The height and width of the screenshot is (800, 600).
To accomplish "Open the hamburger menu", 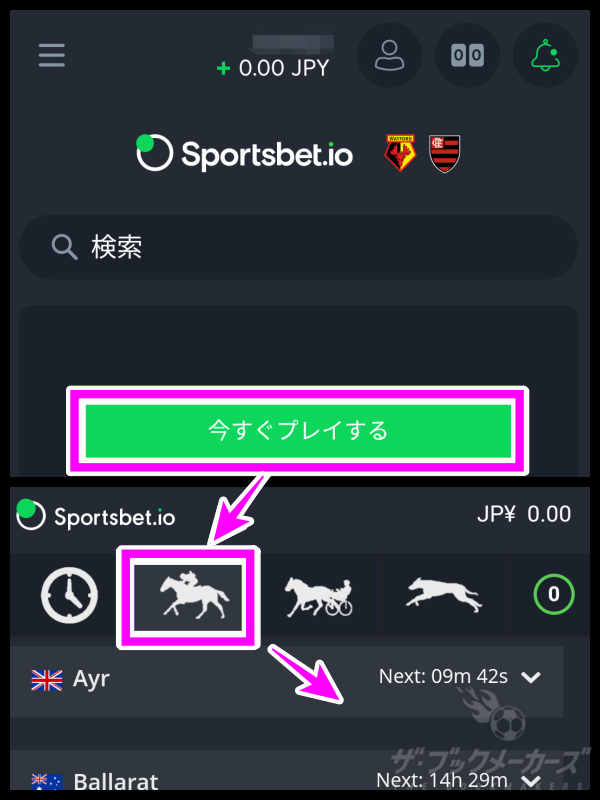I will [x=52, y=55].
